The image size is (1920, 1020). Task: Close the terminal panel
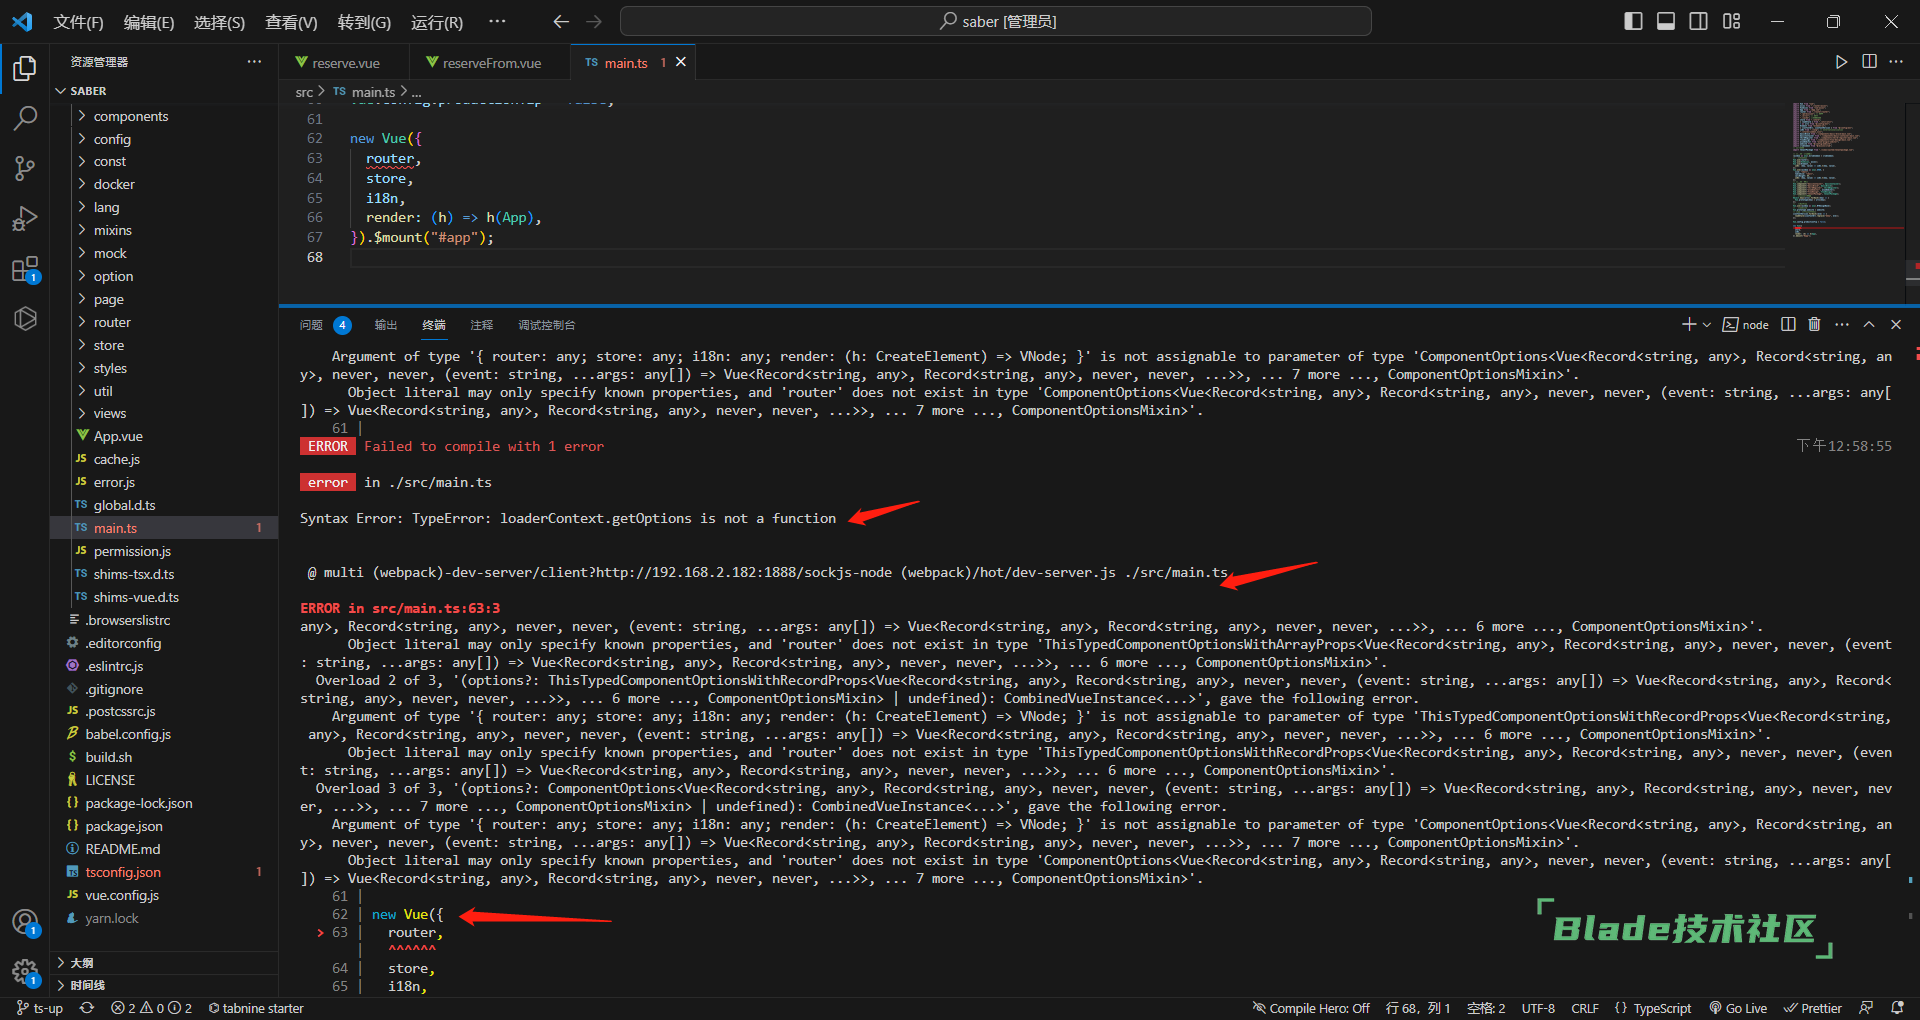click(1896, 324)
